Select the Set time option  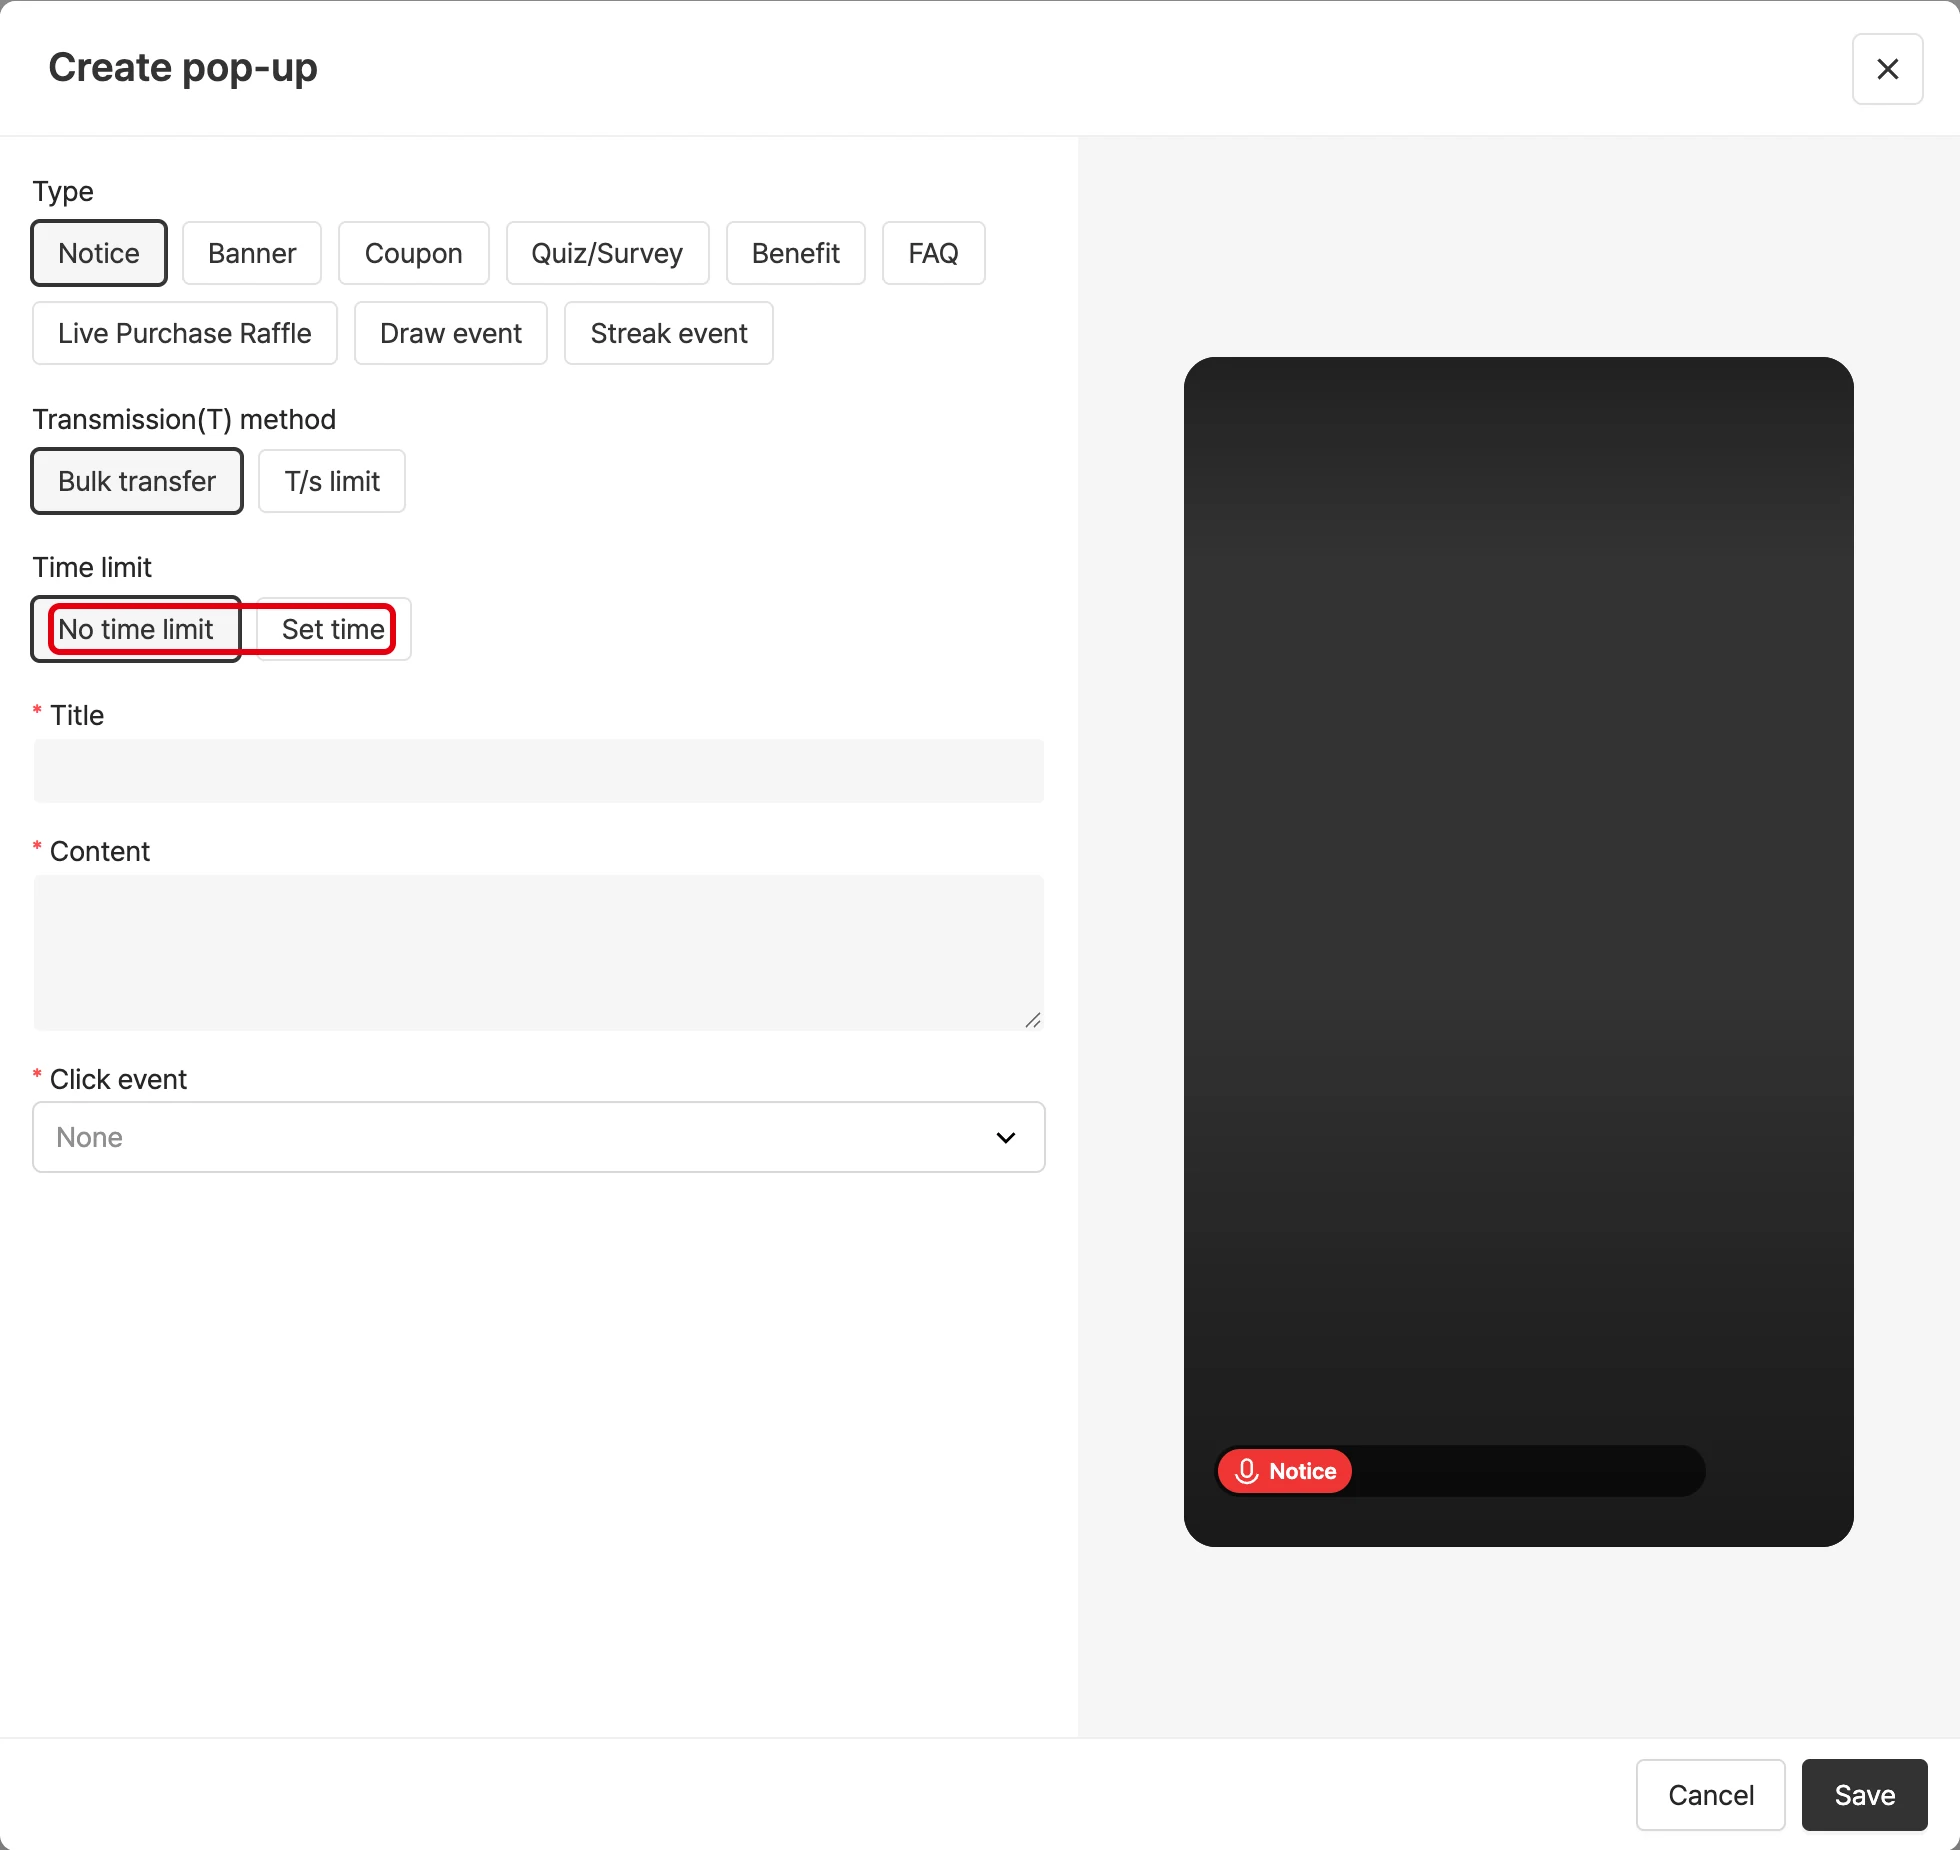coord(333,629)
